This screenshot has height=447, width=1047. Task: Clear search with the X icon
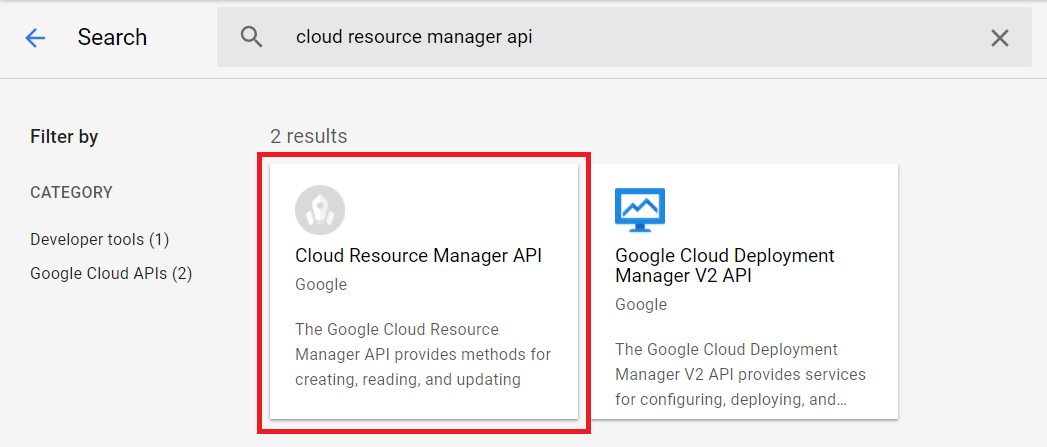999,38
